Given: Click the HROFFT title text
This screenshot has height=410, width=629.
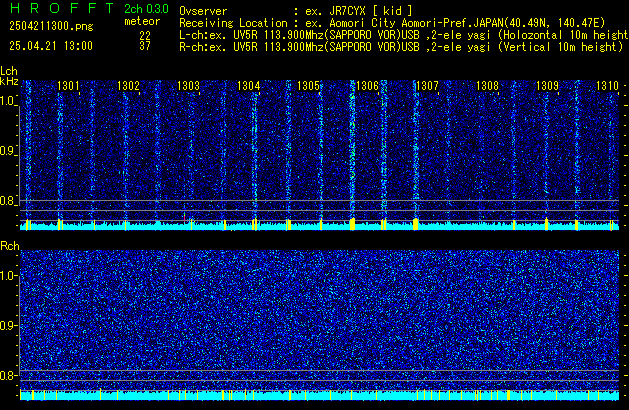Looking at the screenshot, I should [62, 8].
